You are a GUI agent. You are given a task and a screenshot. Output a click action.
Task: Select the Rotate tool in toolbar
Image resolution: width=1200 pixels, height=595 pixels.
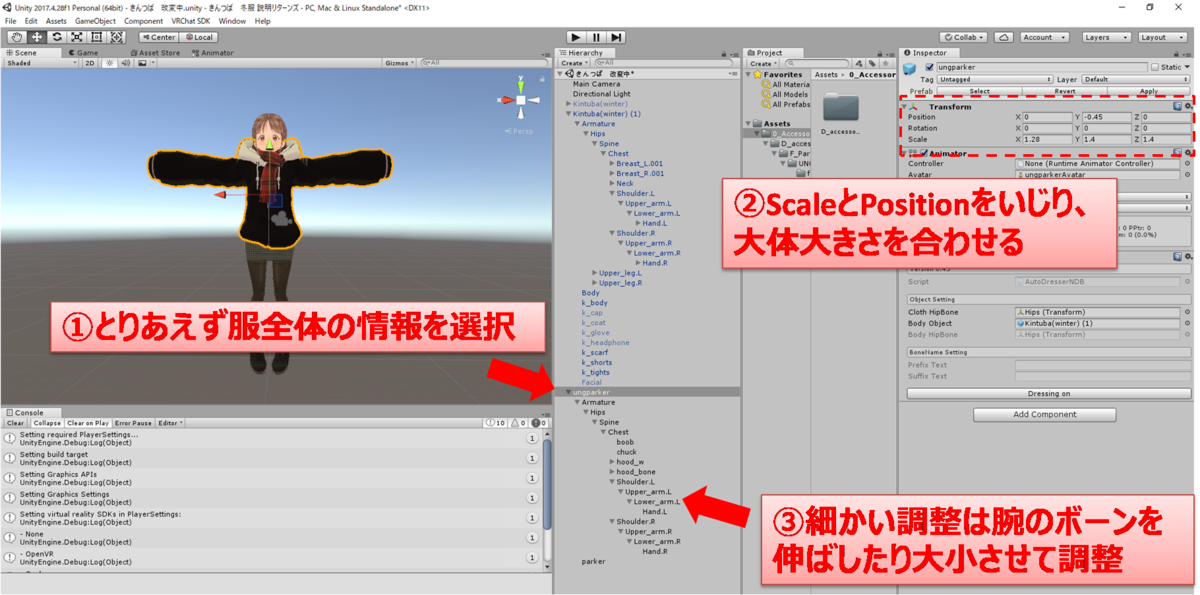point(57,37)
